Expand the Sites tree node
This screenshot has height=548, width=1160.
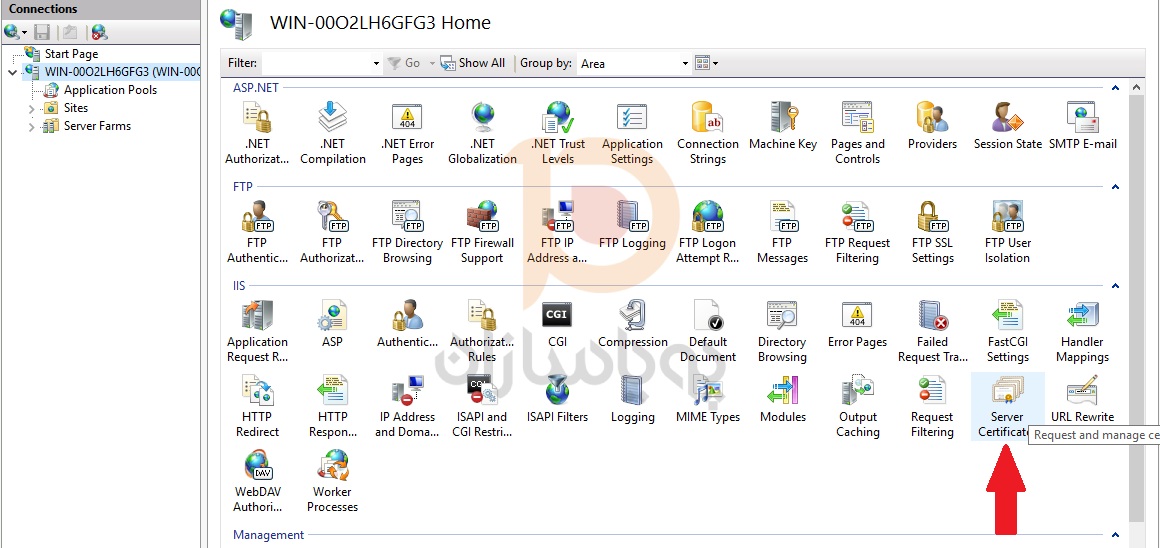[x=31, y=108]
